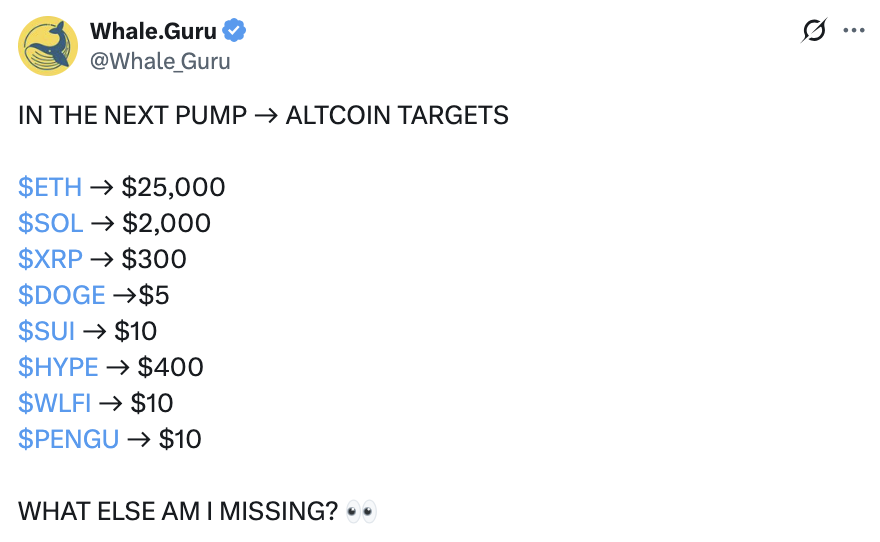The width and height of the screenshot is (880, 542).
Task: Select the $WLFI cashtag link
Action: pos(54,403)
